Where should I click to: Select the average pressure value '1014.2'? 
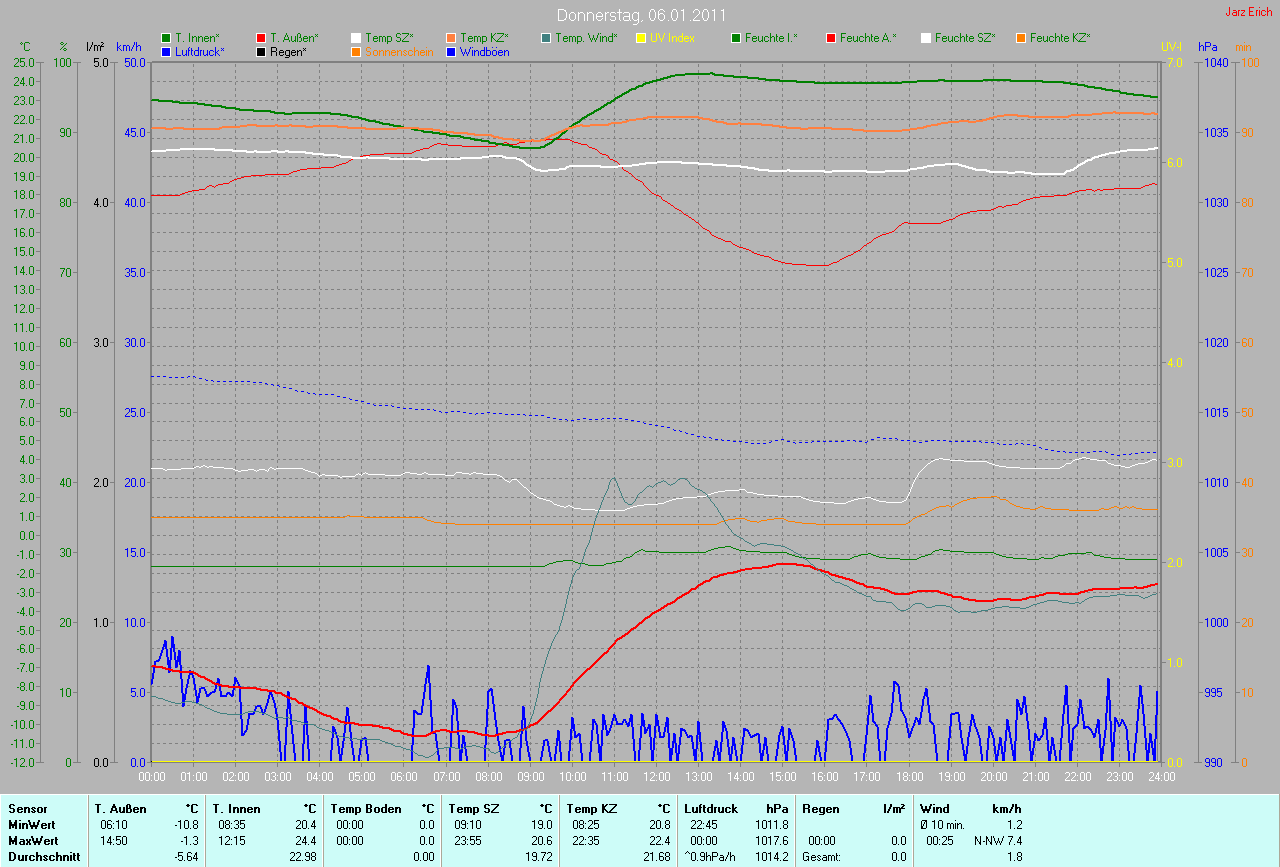click(771, 857)
